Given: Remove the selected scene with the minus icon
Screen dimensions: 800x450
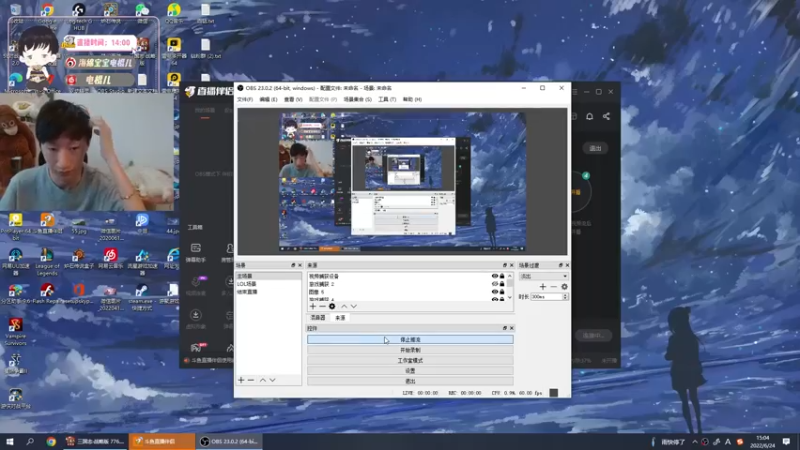Looking at the screenshot, I should [x=251, y=380].
